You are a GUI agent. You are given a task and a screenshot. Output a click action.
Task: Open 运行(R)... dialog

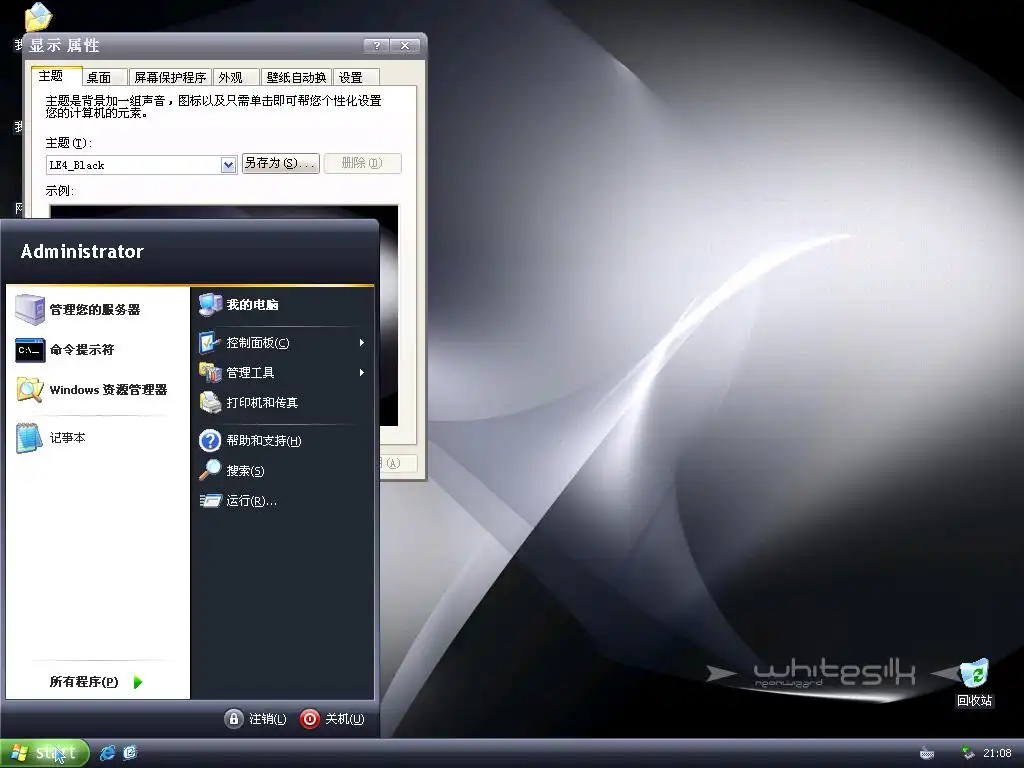point(282,501)
